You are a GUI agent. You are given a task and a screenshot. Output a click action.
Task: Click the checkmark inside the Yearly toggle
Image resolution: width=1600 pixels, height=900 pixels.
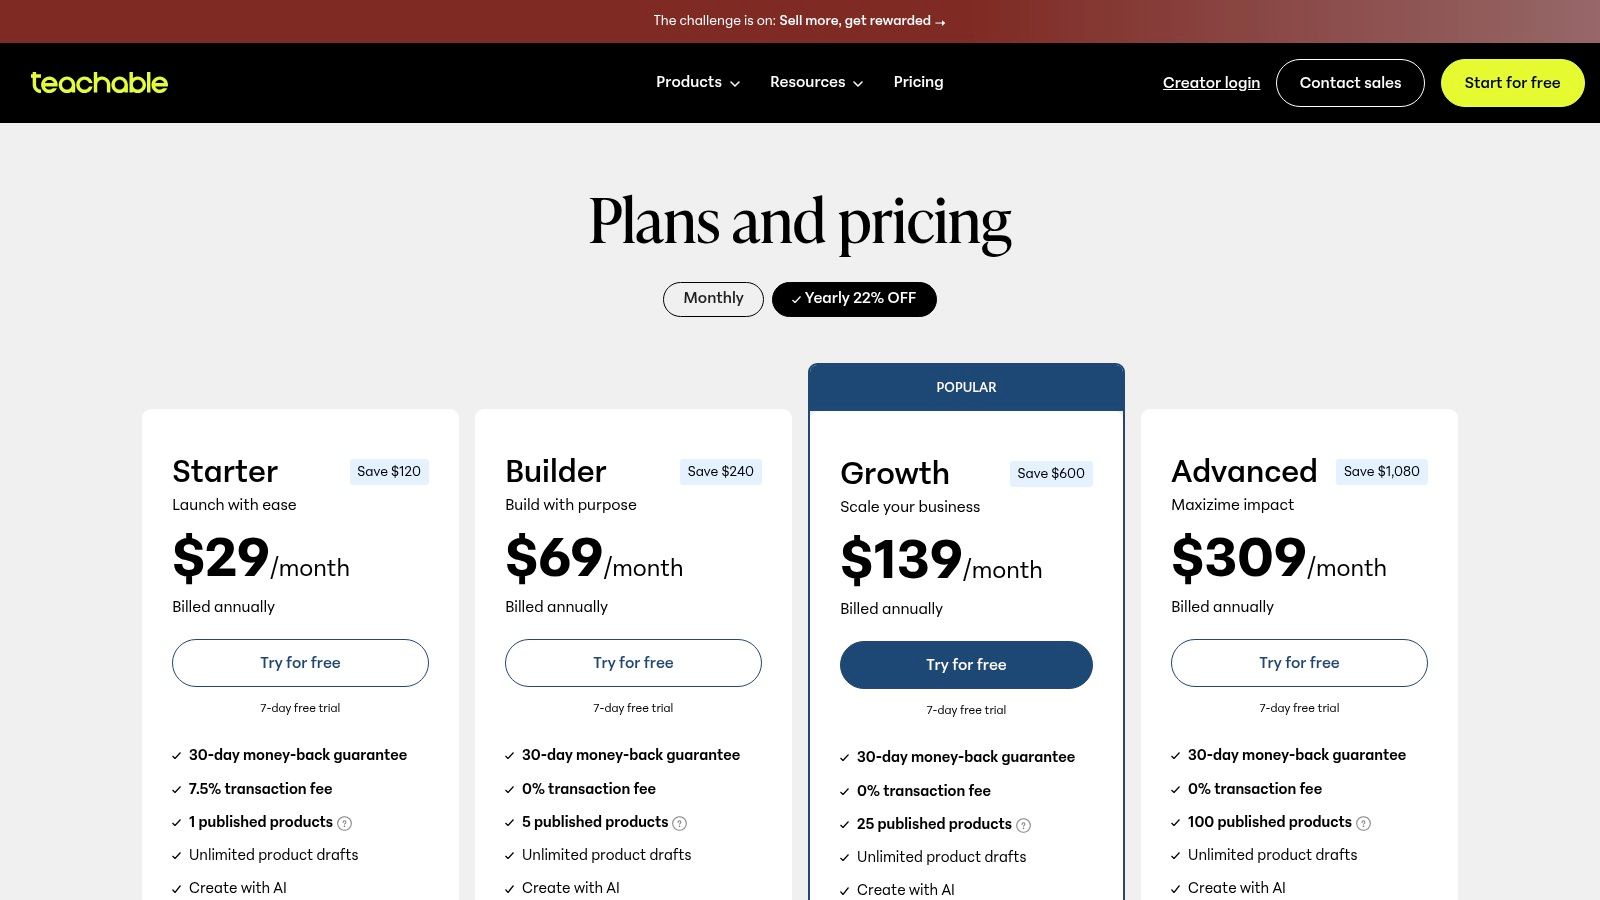pyautogui.click(x=796, y=298)
